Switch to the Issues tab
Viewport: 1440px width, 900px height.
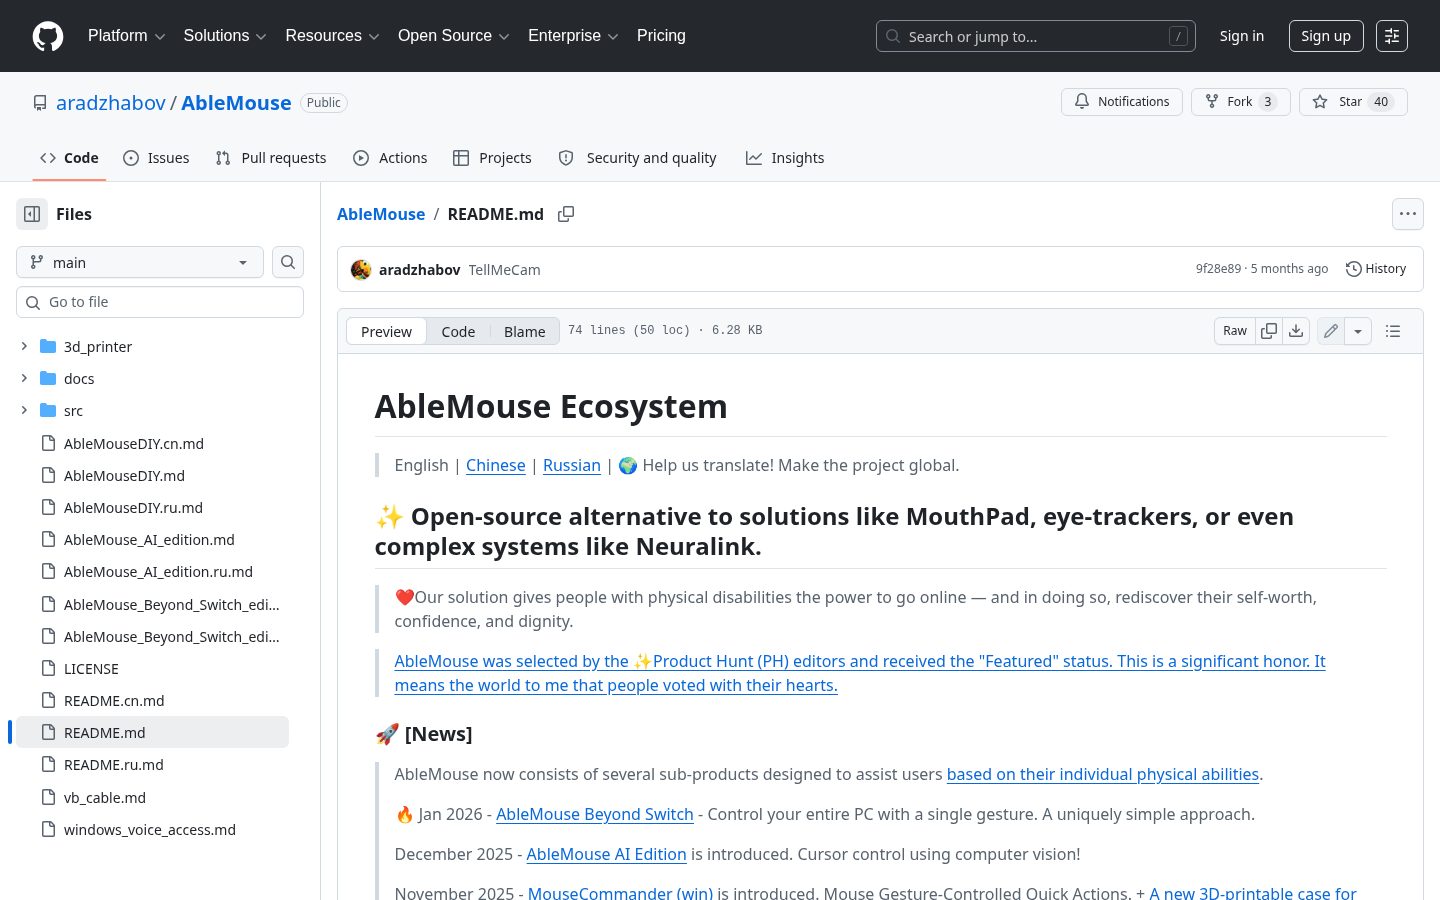pos(156,158)
